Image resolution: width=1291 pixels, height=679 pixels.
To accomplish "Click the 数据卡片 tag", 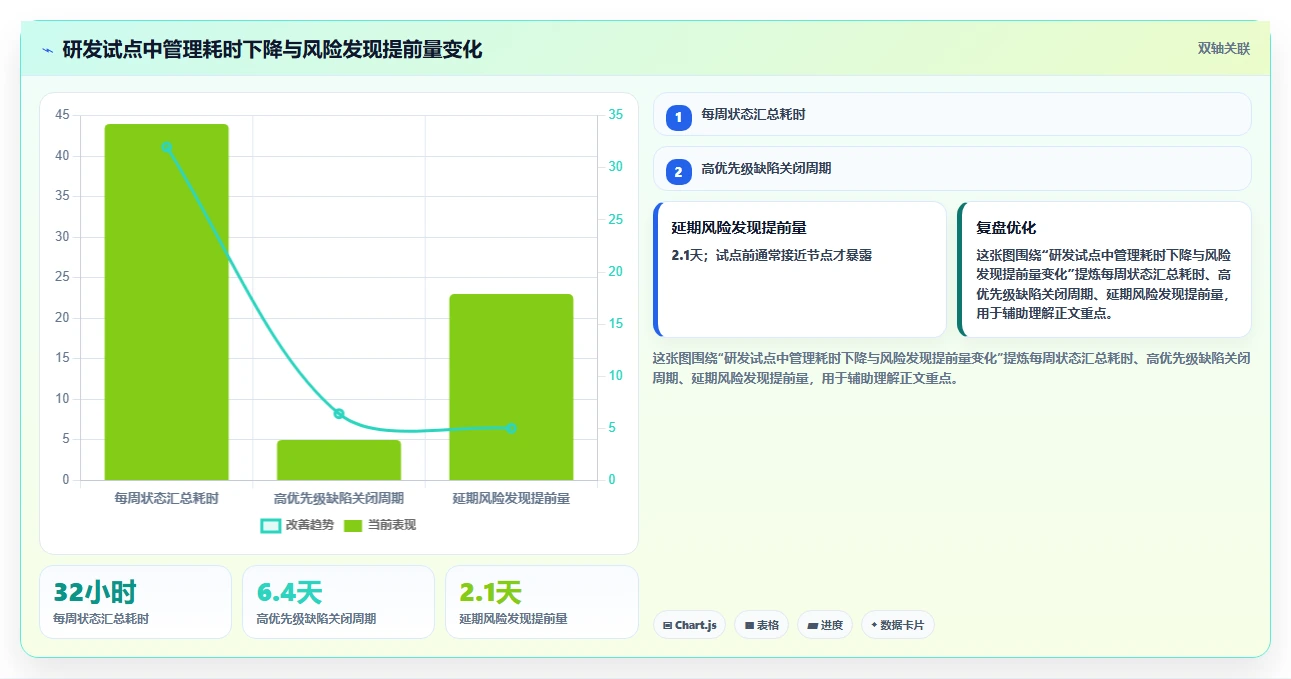I will [x=898, y=625].
